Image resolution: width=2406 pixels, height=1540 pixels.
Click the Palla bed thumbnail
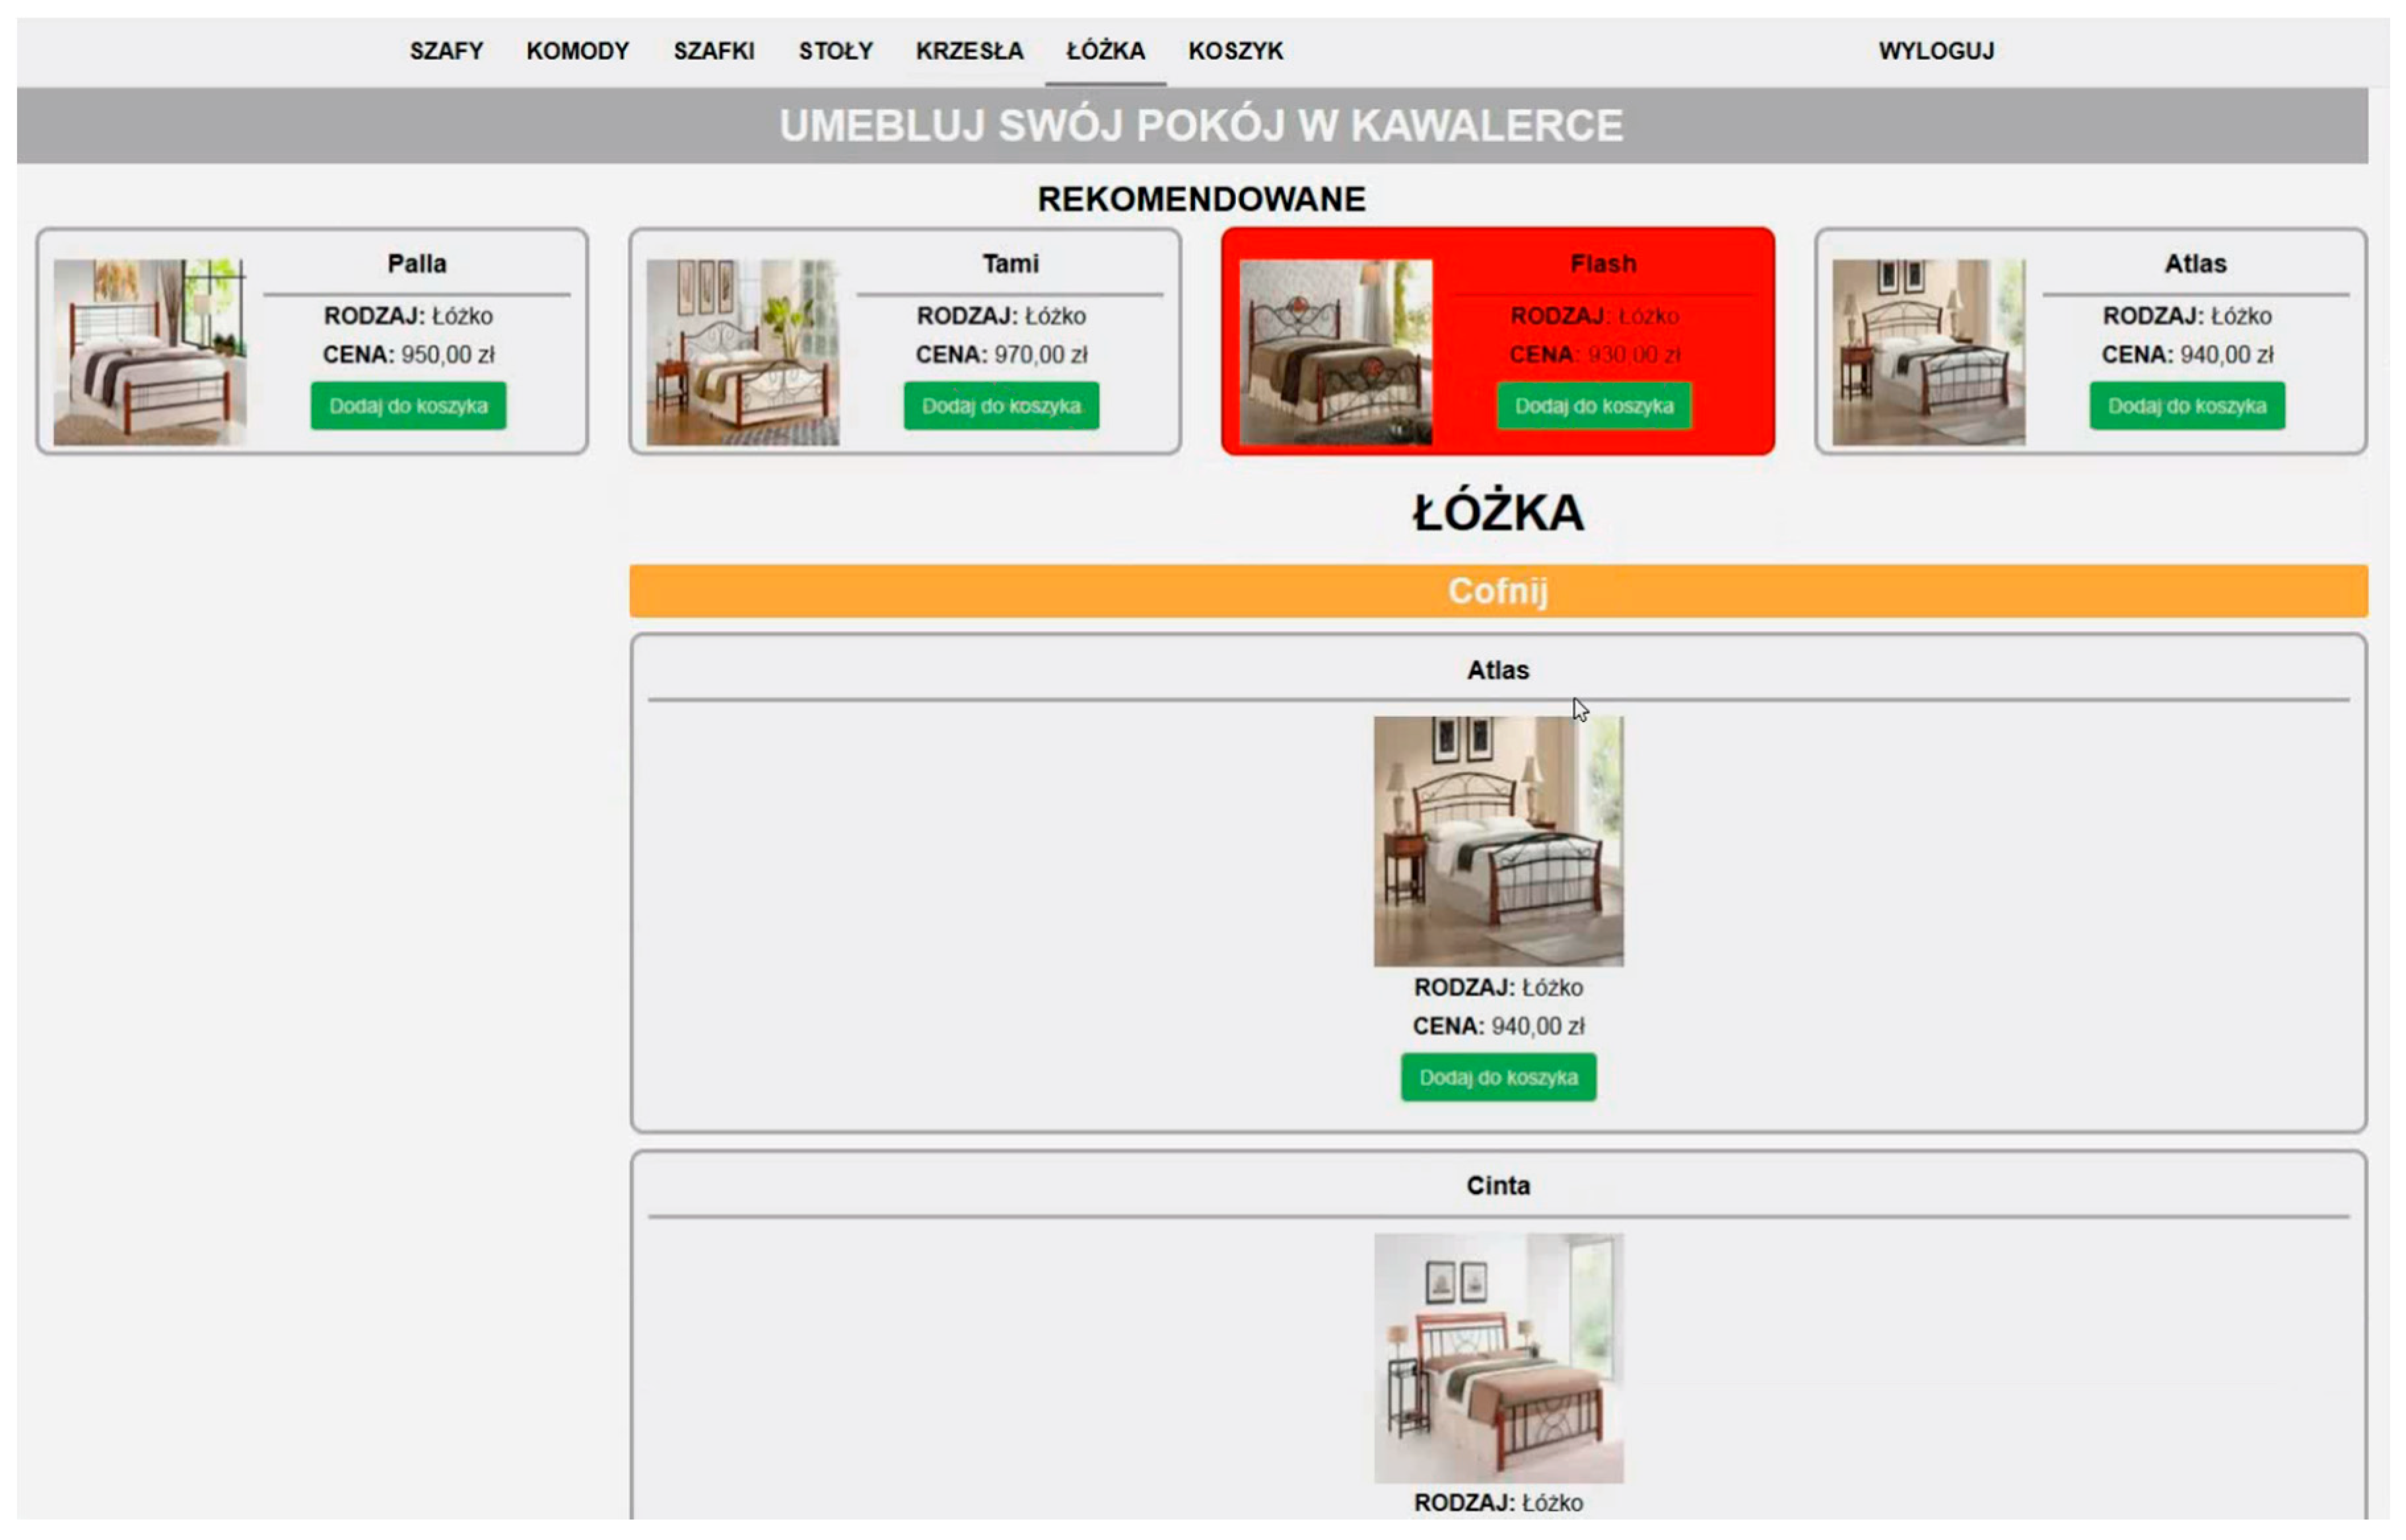(x=149, y=352)
